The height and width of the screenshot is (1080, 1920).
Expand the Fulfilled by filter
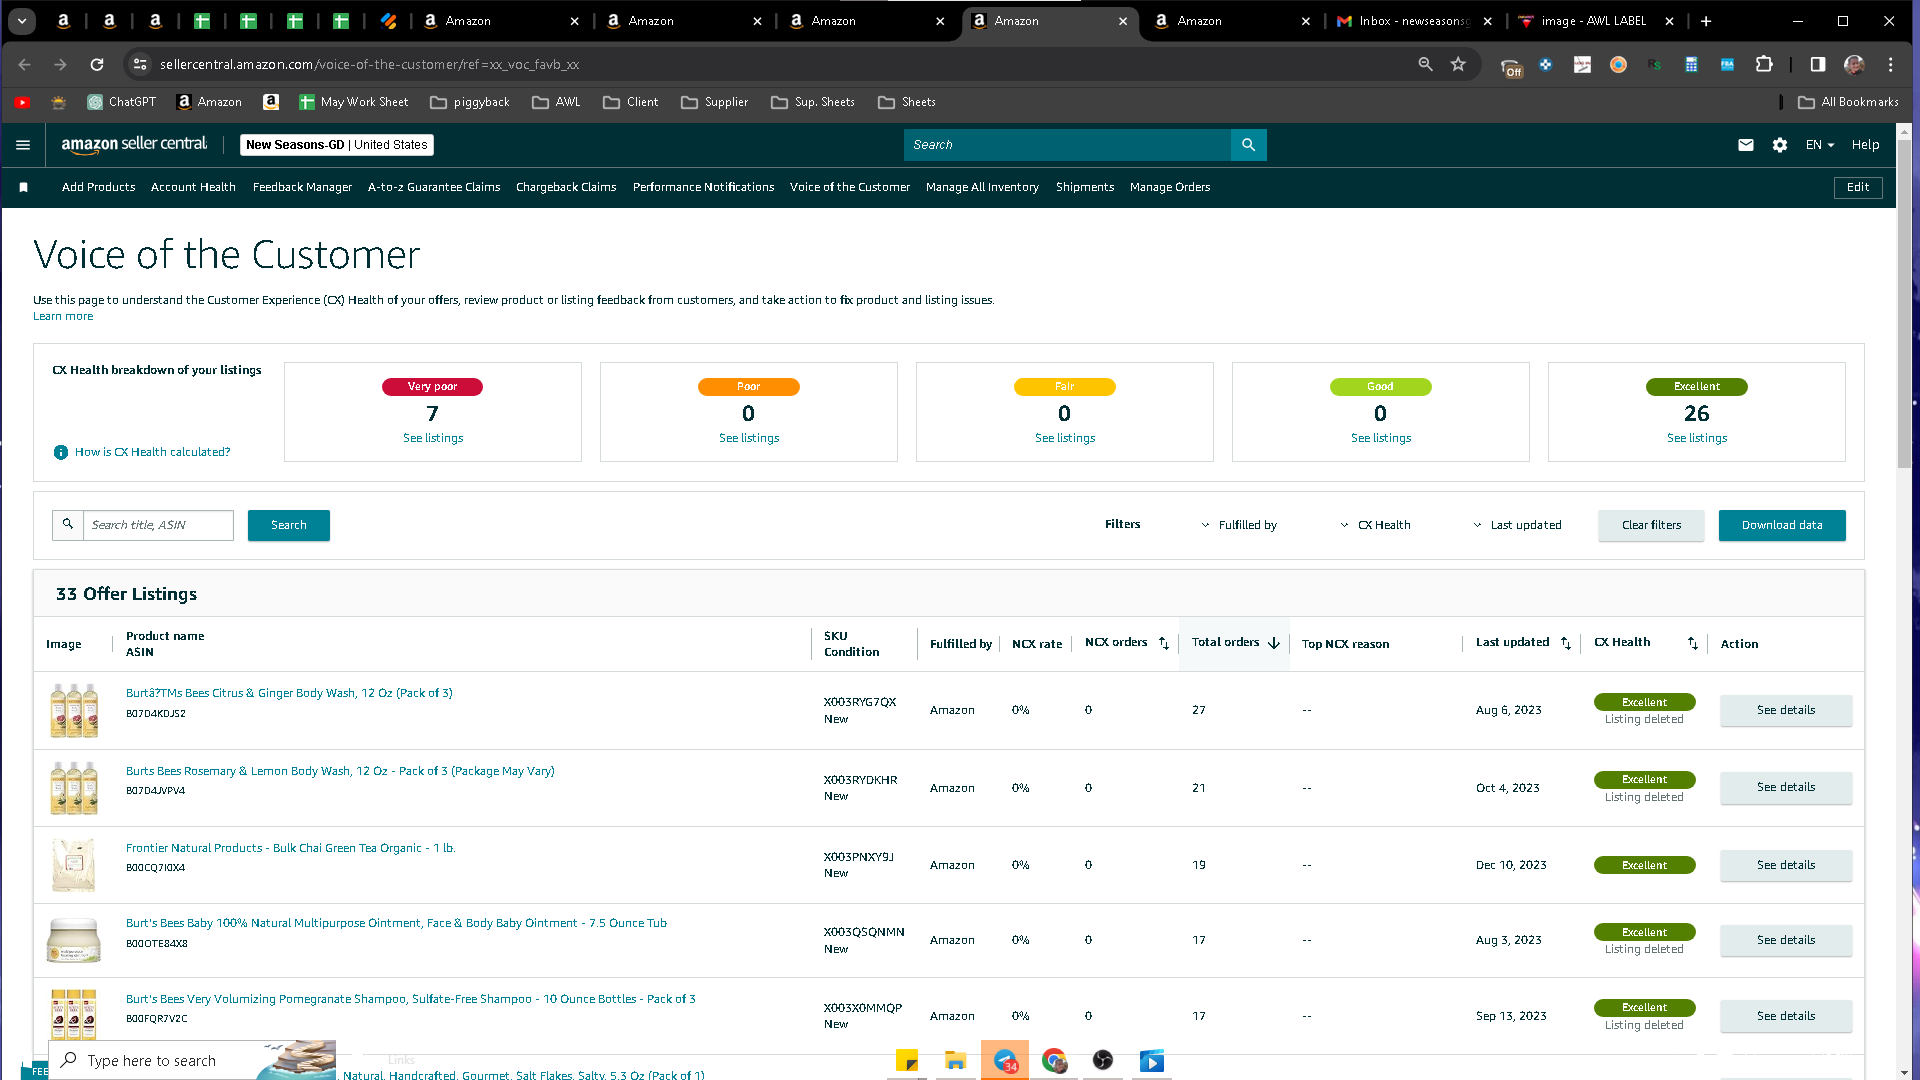[1239, 525]
